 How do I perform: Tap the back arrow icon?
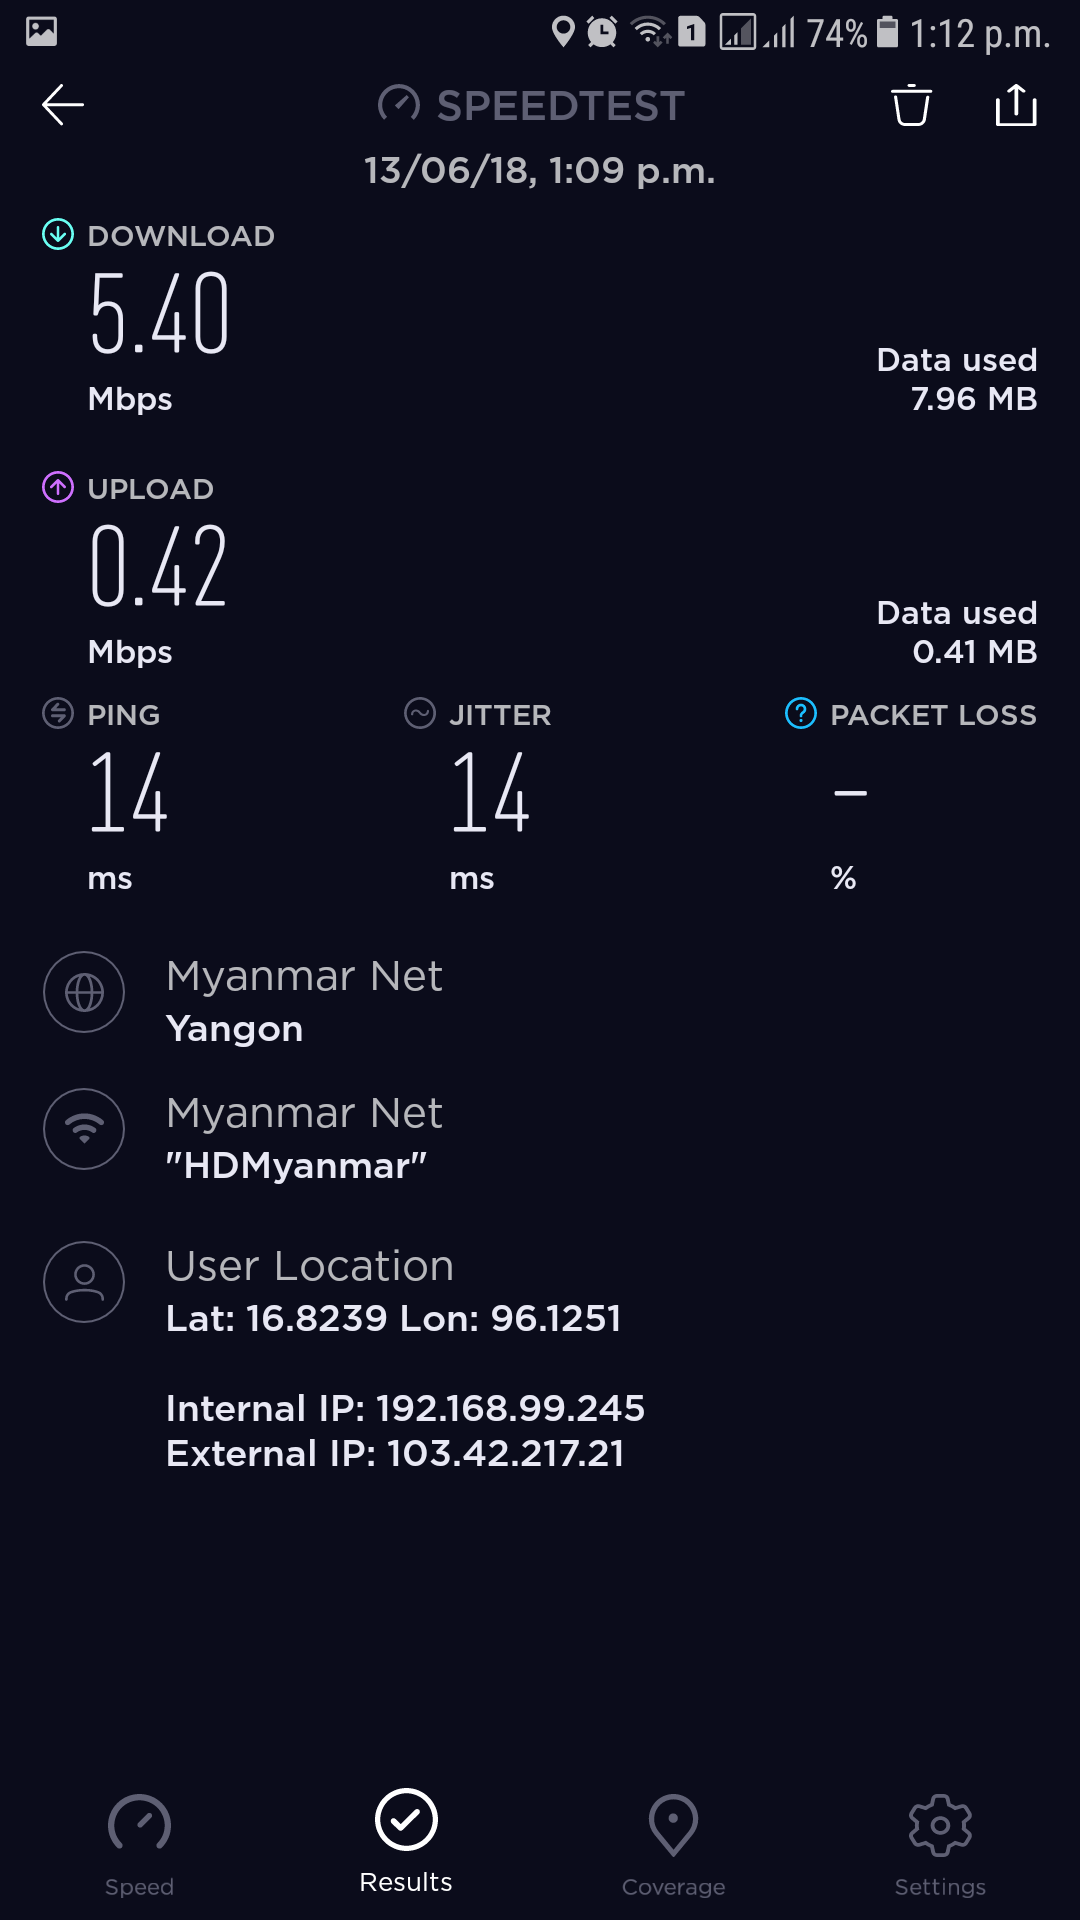pos(62,105)
